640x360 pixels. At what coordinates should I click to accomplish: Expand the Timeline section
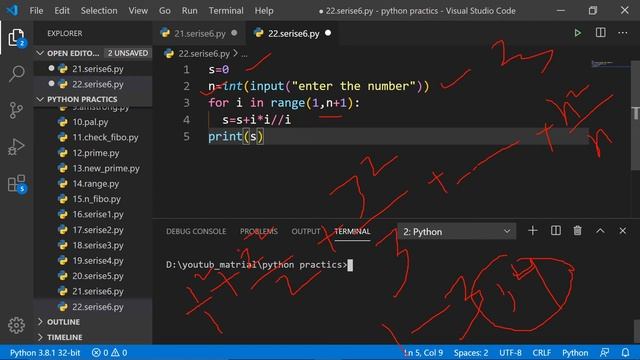tap(93, 337)
